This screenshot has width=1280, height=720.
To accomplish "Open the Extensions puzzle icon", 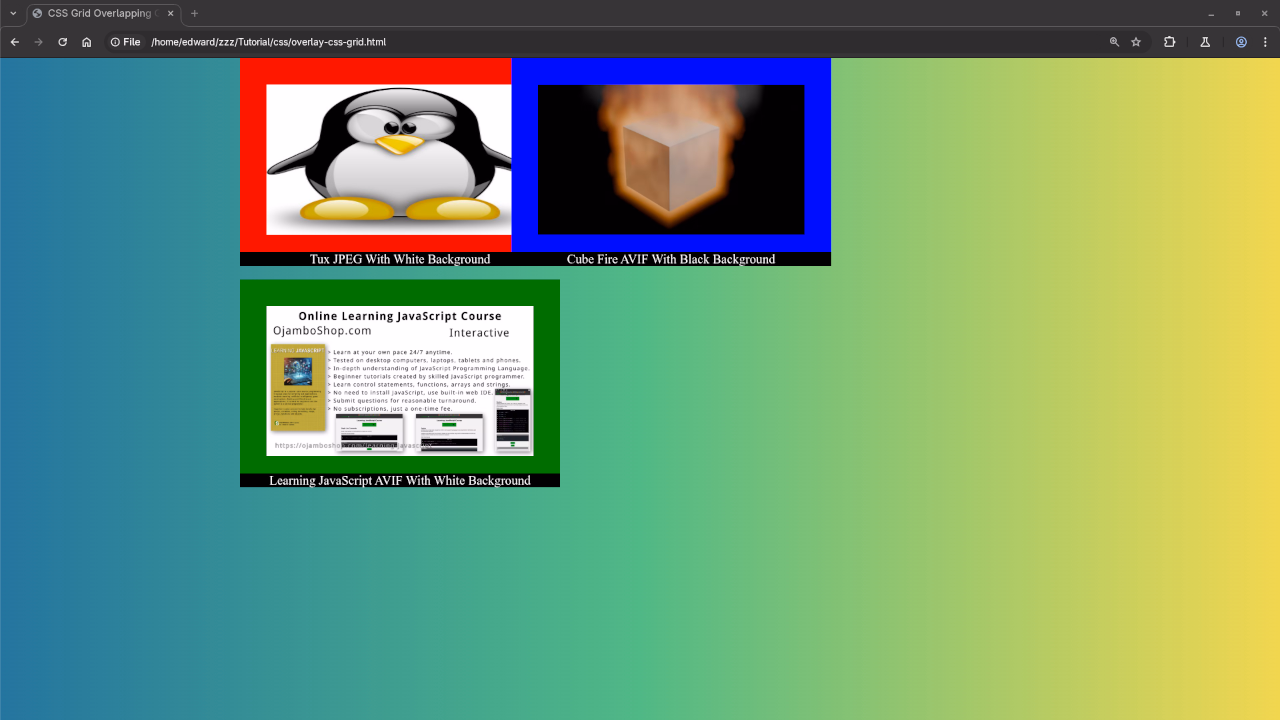I will (1169, 42).
